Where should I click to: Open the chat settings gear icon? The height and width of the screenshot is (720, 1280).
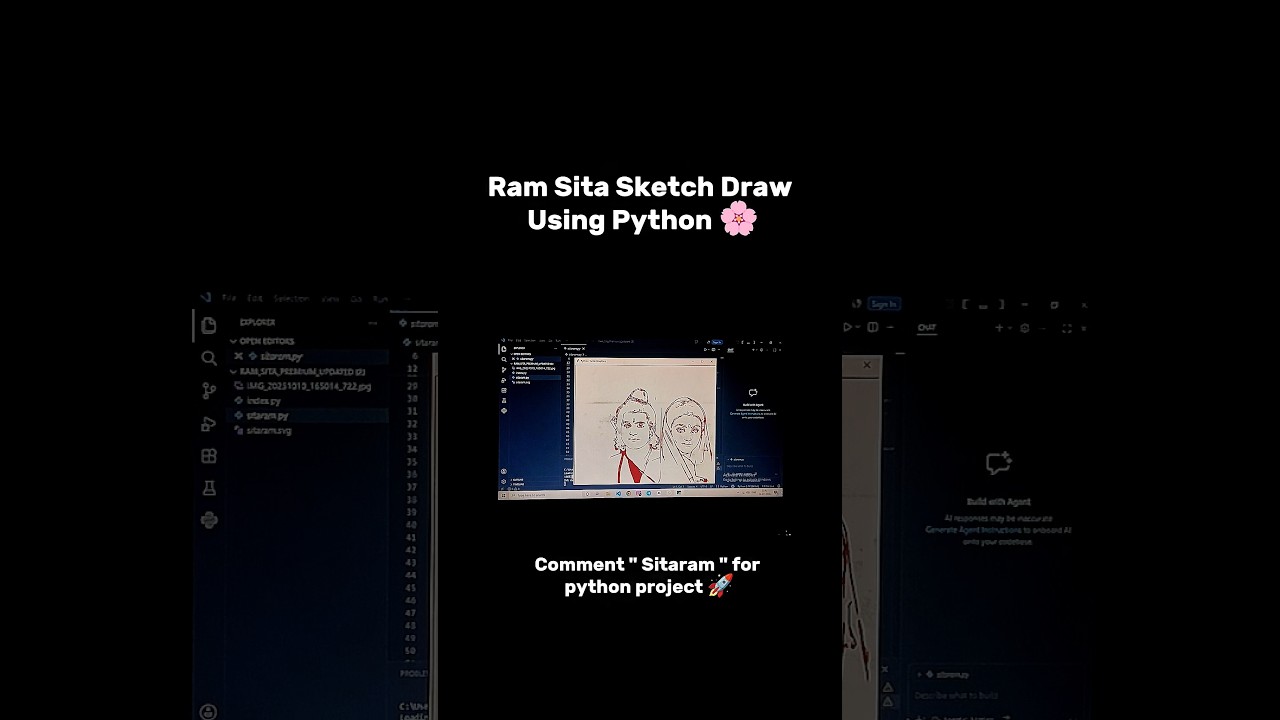(1025, 328)
